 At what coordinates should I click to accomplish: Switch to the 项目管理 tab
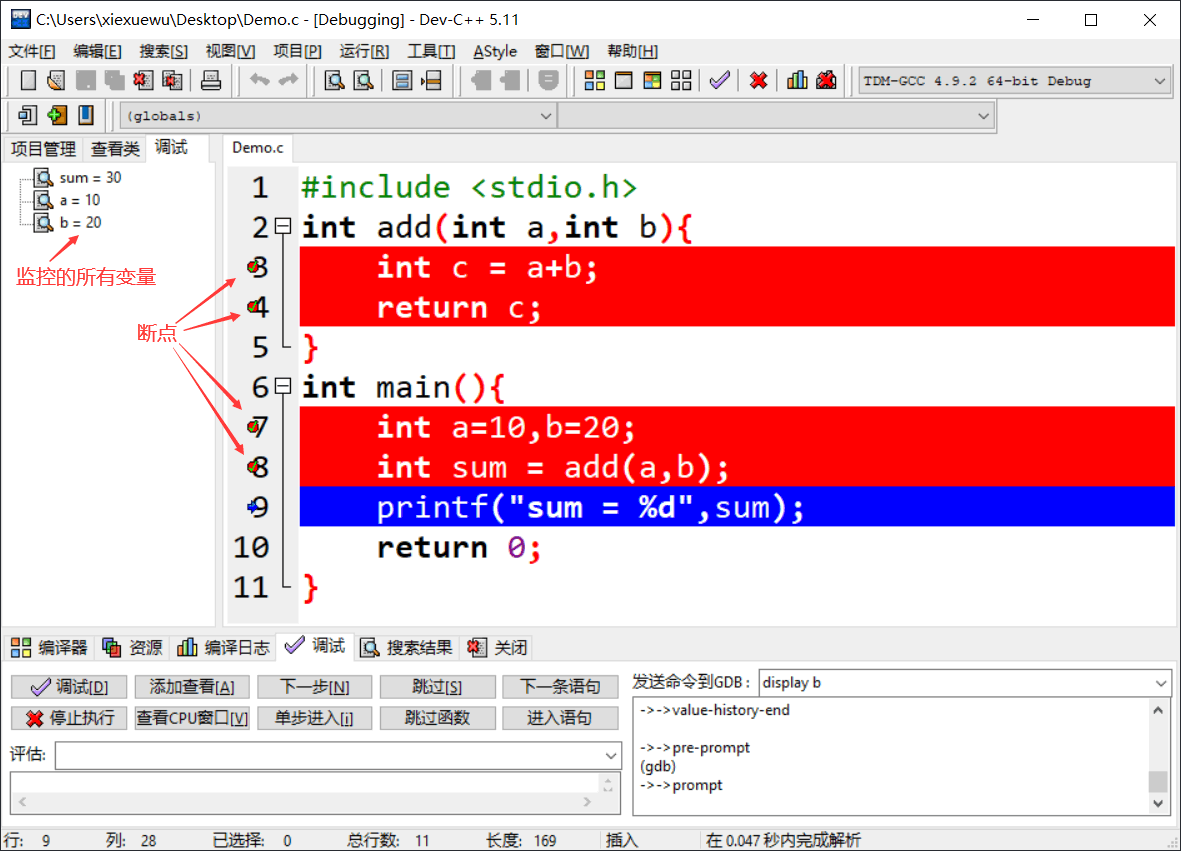[x=43, y=148]
